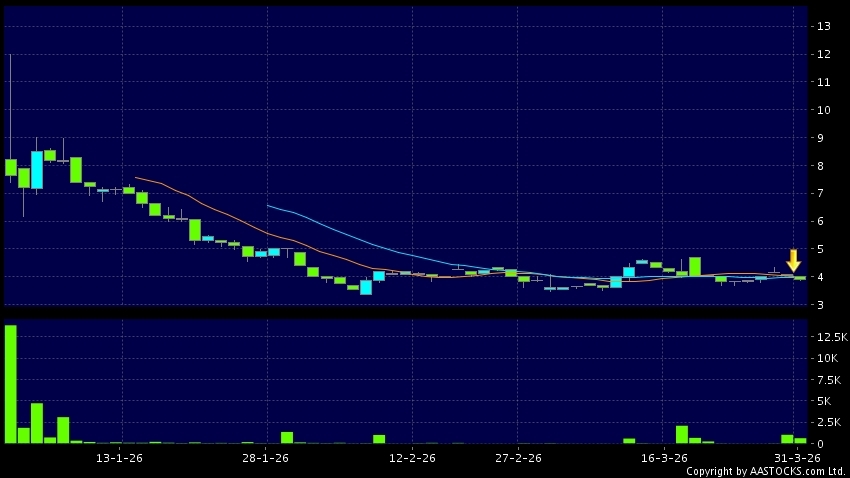Click the 27-2-26 date on the time axis

(x=517, y=458)
